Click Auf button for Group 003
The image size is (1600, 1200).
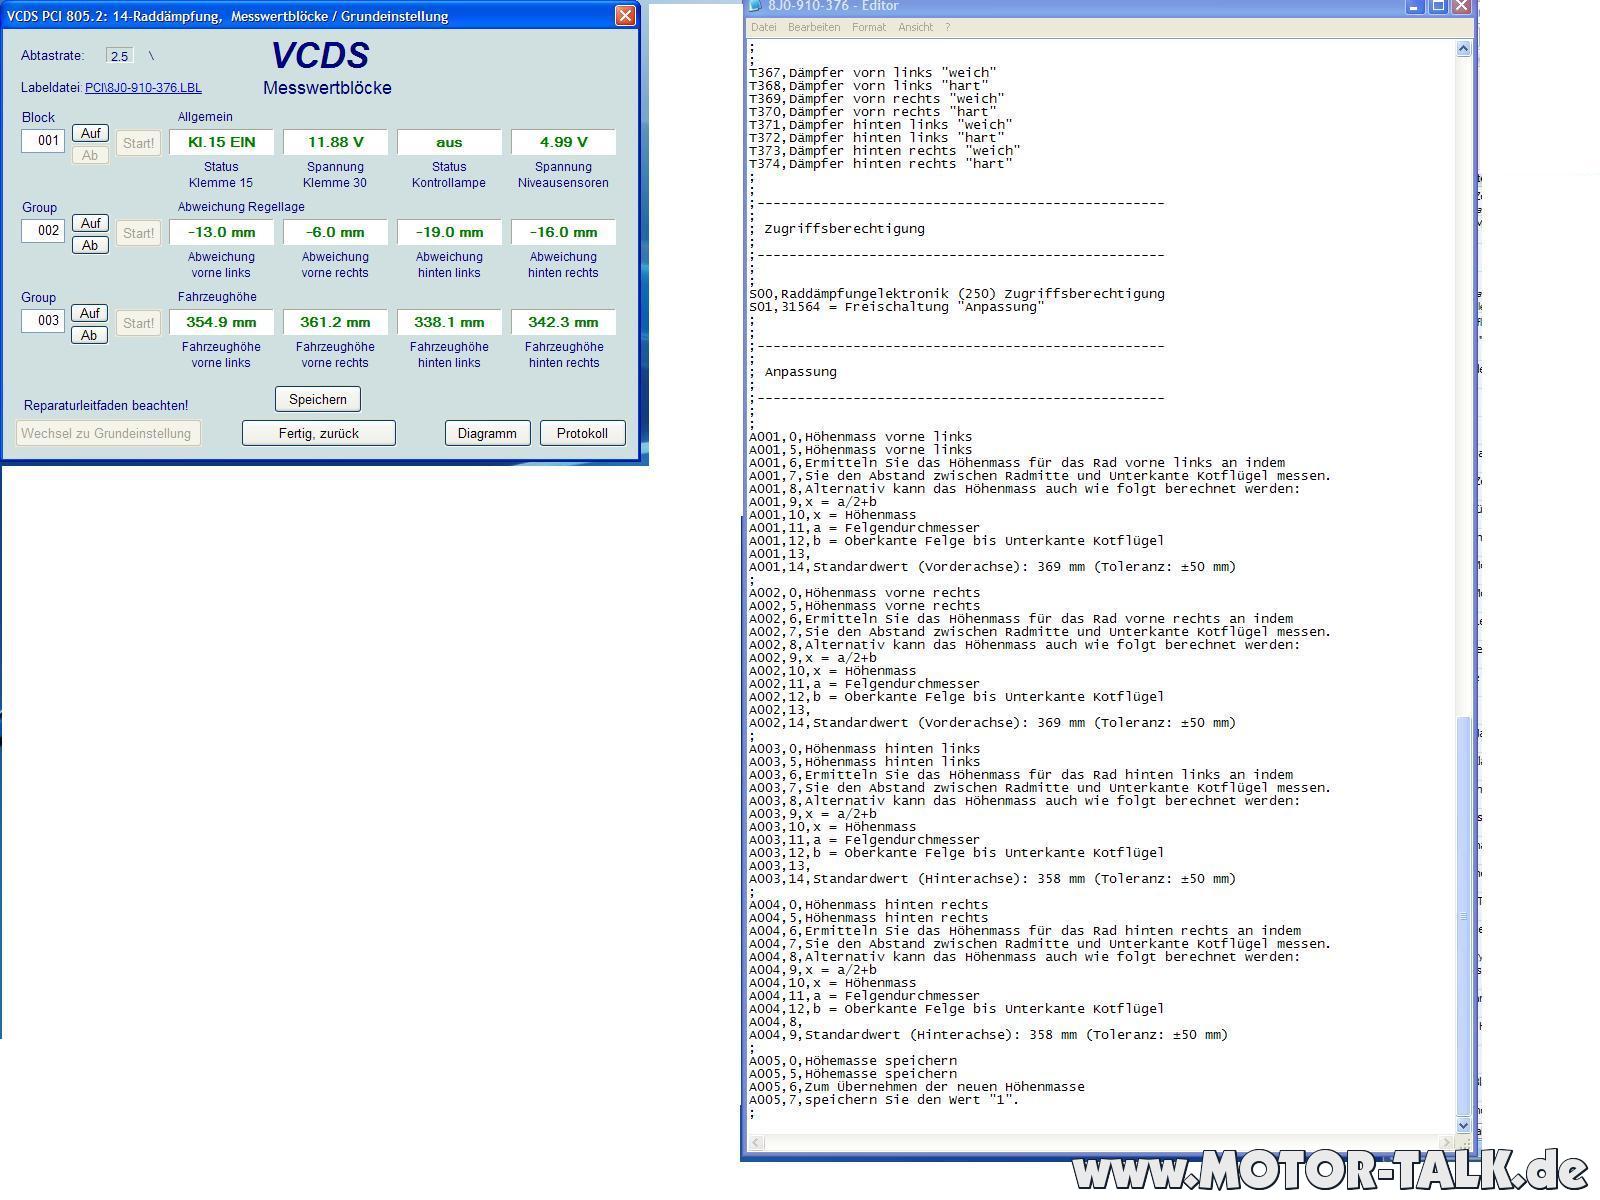(x=90, y=313)
